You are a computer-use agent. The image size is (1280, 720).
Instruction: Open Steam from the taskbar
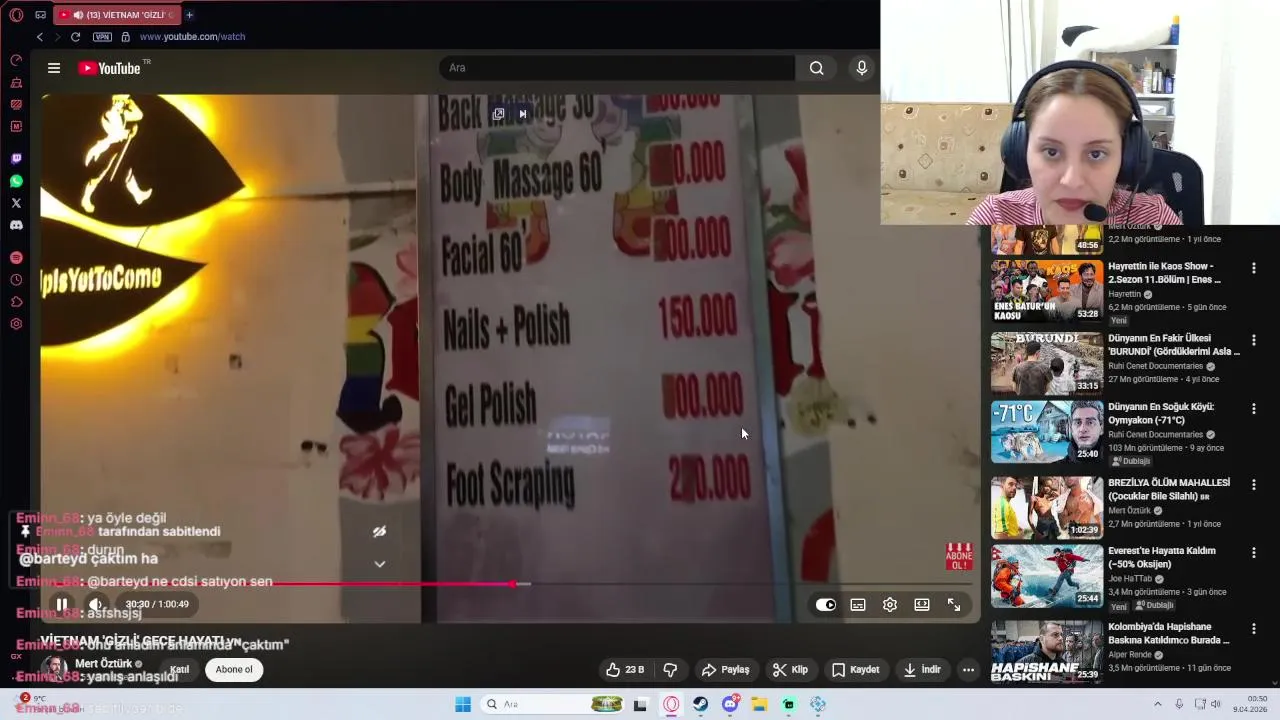700,704
